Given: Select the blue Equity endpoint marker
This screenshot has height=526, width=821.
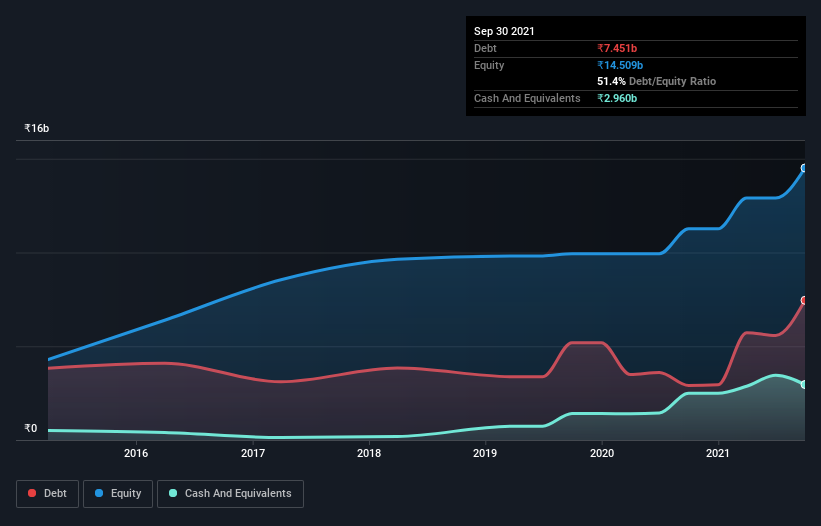Looking at the screenshot, I should click(804, 168).
